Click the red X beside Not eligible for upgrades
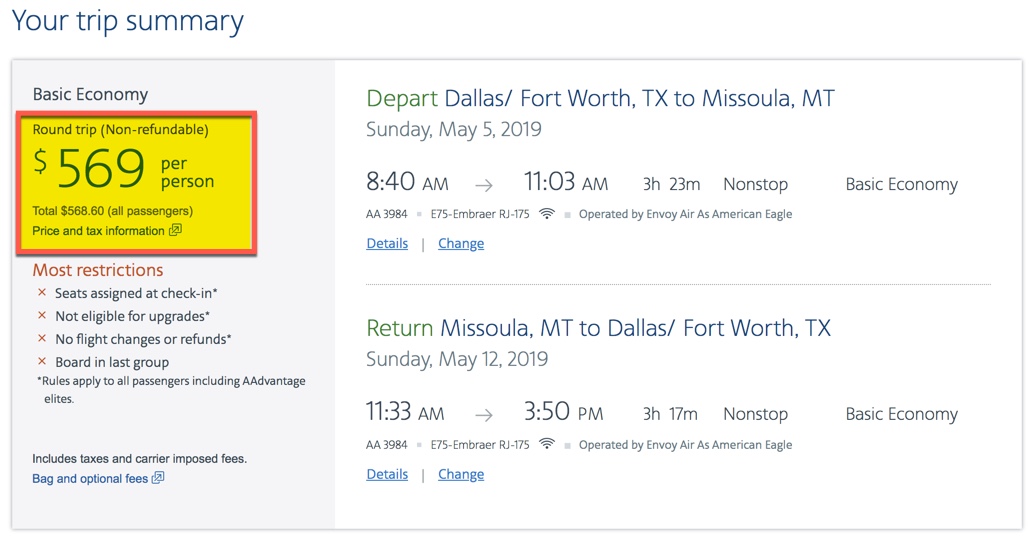The image size is (1030, 537). (x=42, y=316)
